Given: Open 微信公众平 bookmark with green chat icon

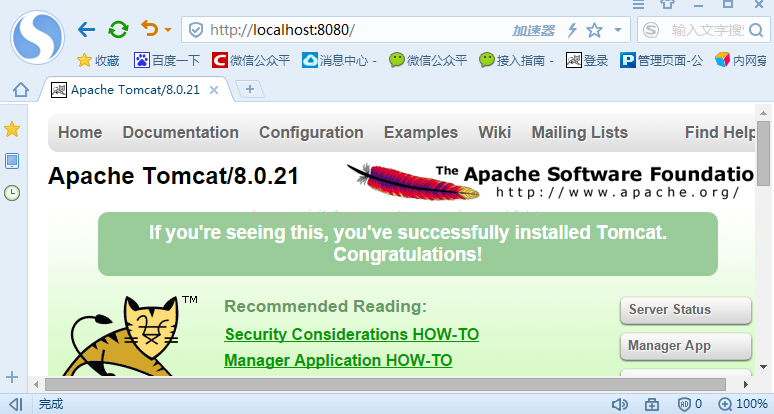Looking at the screenshot, I should tap(427, 60).
